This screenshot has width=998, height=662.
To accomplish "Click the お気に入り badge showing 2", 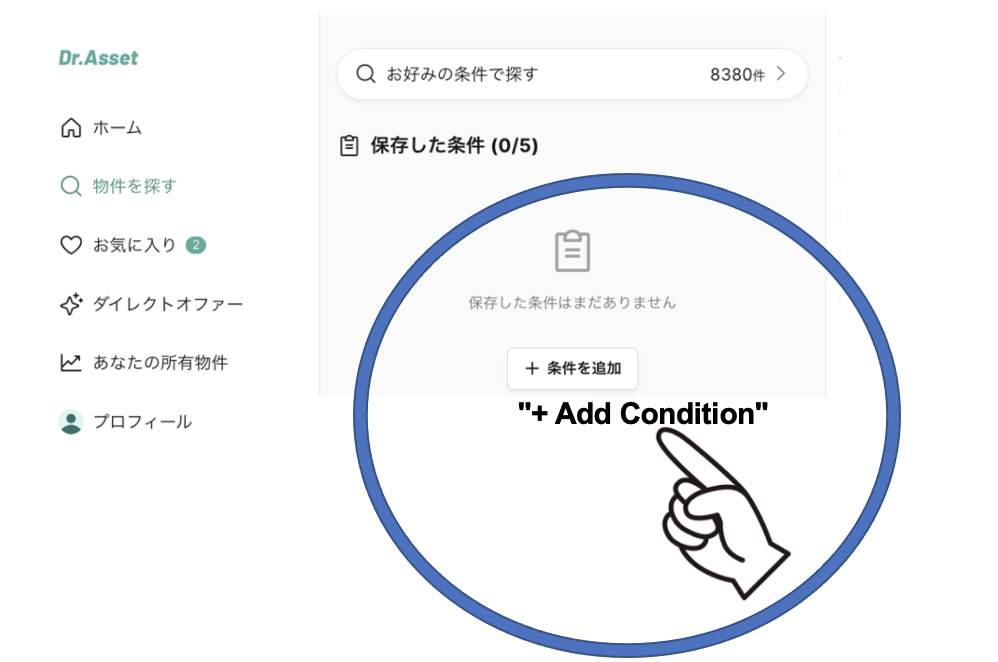I will 195,244.
